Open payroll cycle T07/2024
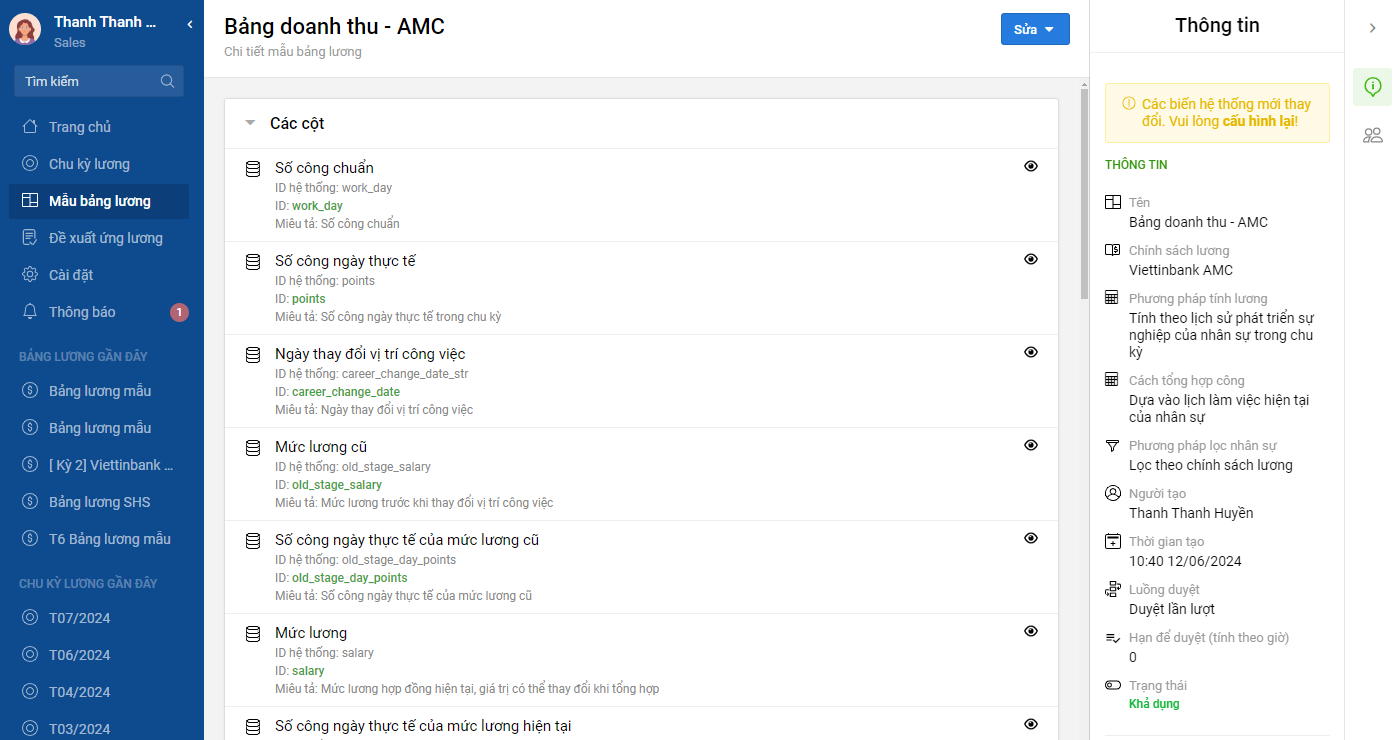Image resolution: width=1398 pixels, height=740 pixels. pos(98,618)
